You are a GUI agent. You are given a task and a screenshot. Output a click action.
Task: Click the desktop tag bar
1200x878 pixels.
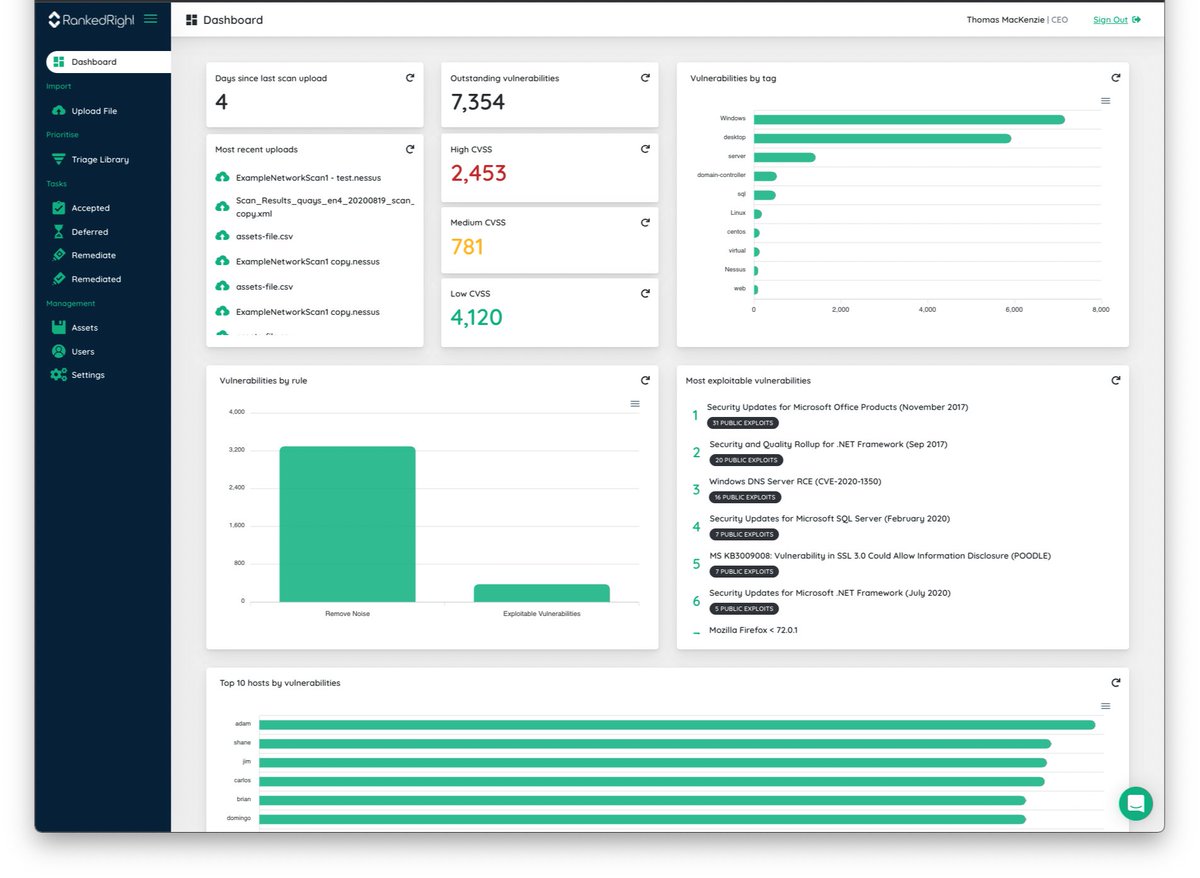[882, 138]
